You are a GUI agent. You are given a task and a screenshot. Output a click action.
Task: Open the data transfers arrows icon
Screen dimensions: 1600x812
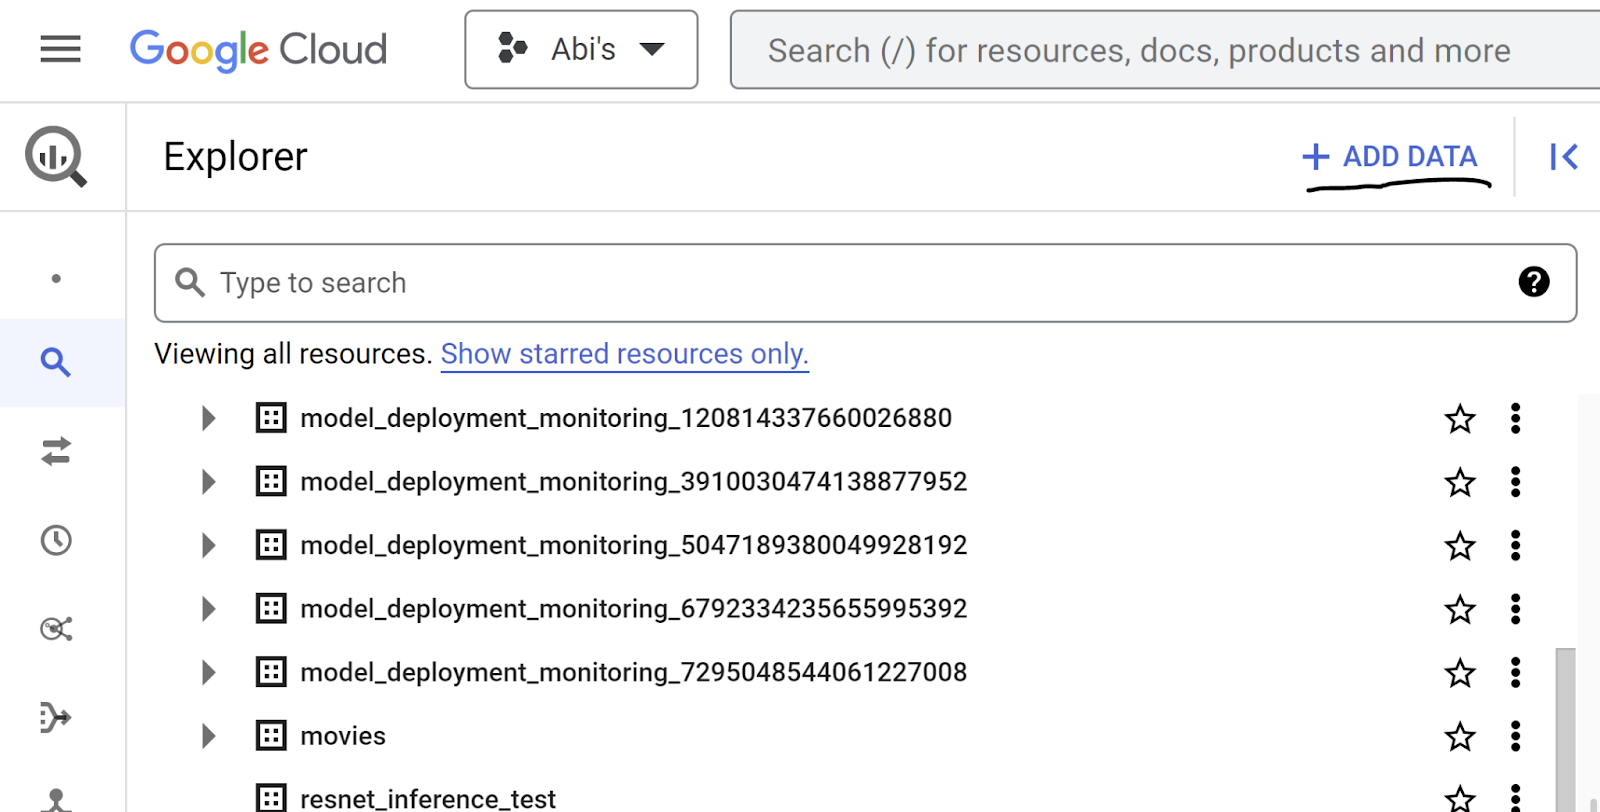[x=56, y=452]
